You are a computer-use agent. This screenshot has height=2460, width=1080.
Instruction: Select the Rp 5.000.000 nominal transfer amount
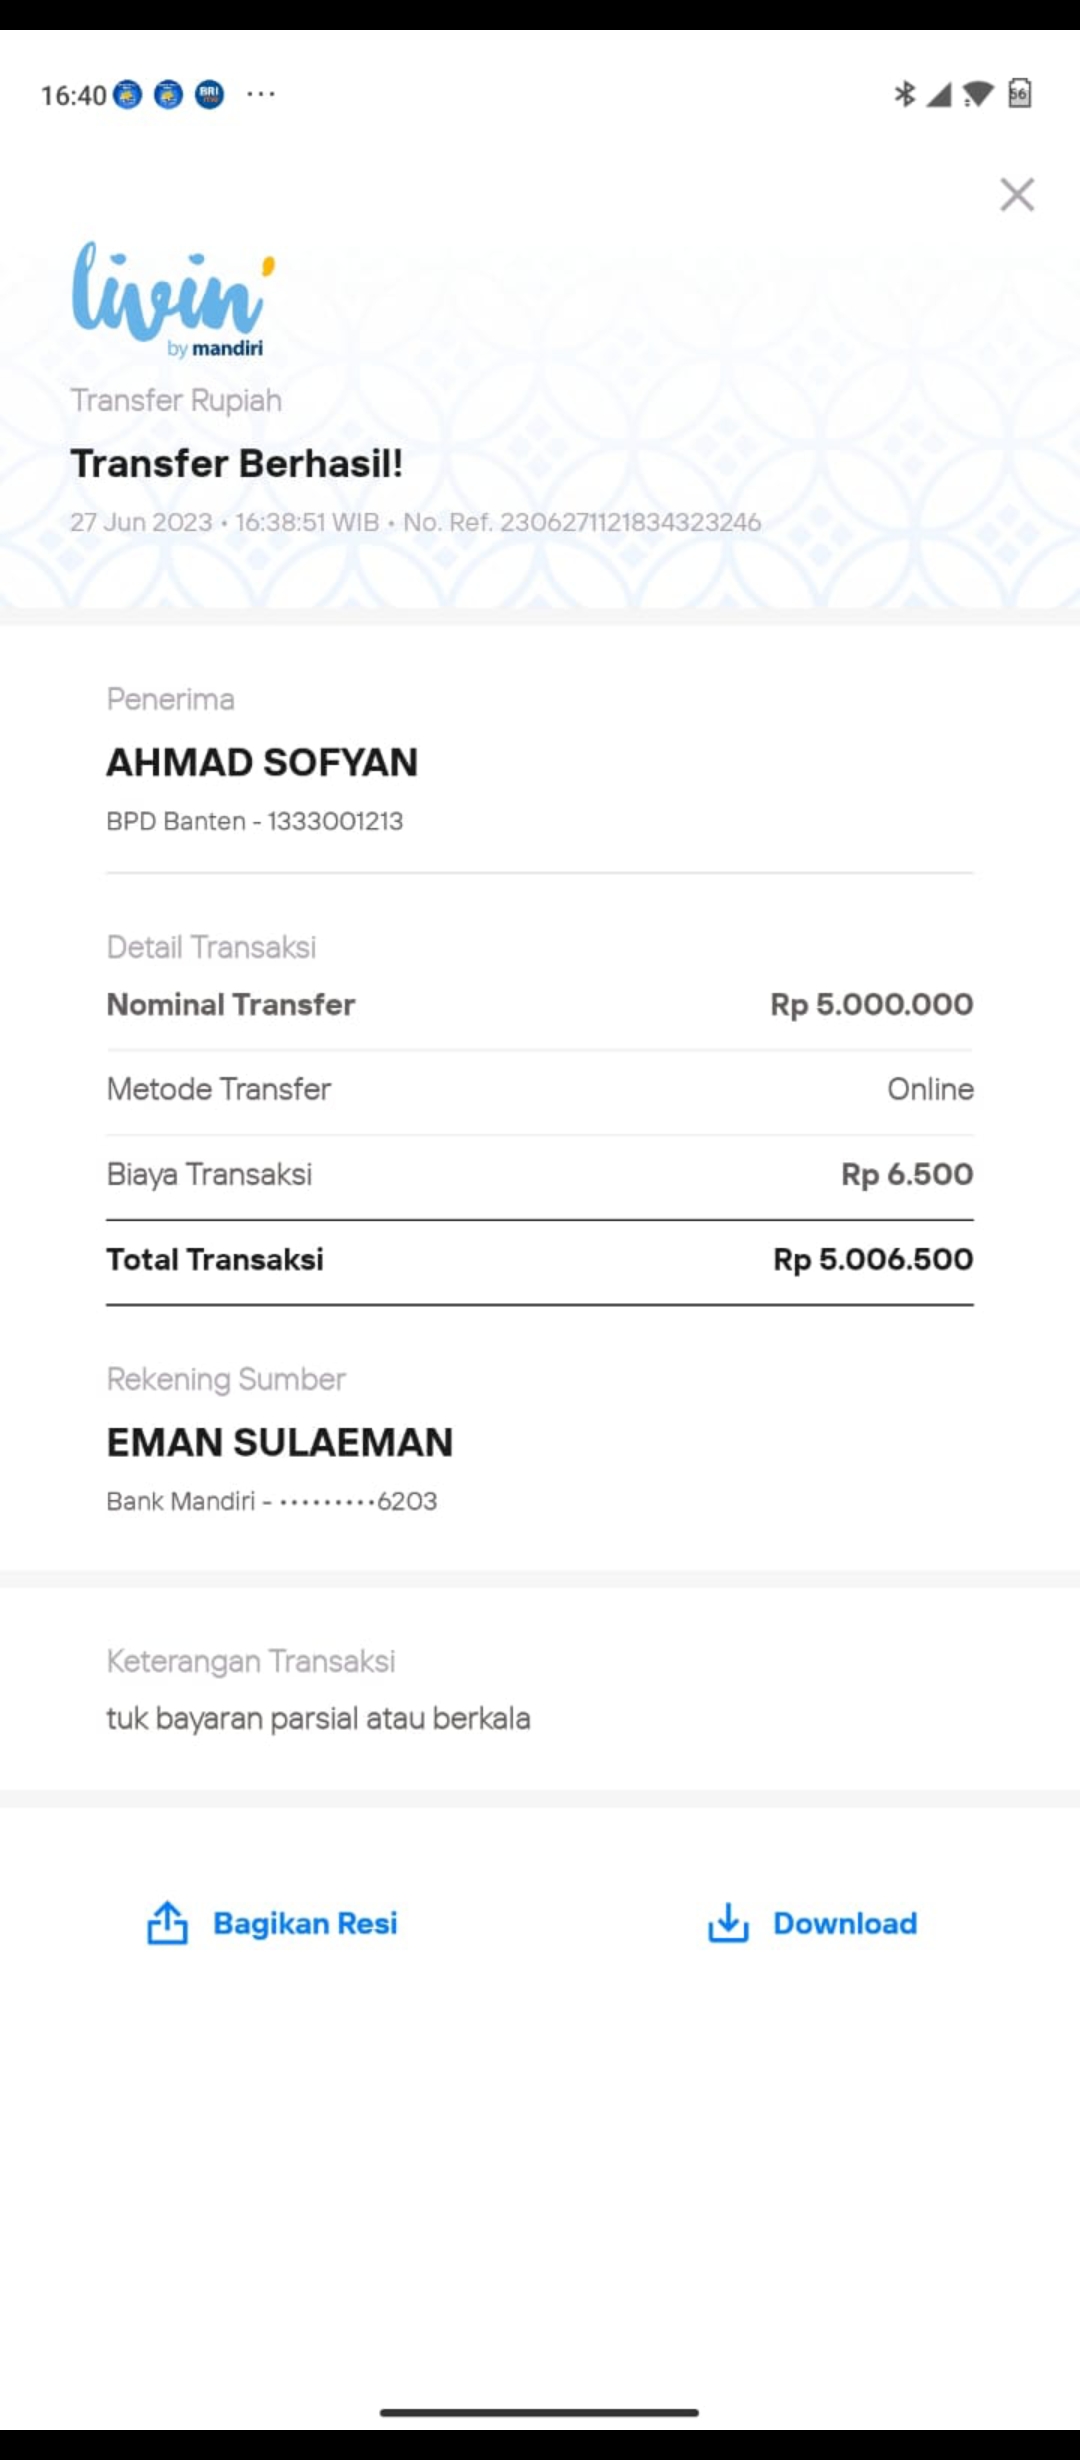pos(871,1004)
